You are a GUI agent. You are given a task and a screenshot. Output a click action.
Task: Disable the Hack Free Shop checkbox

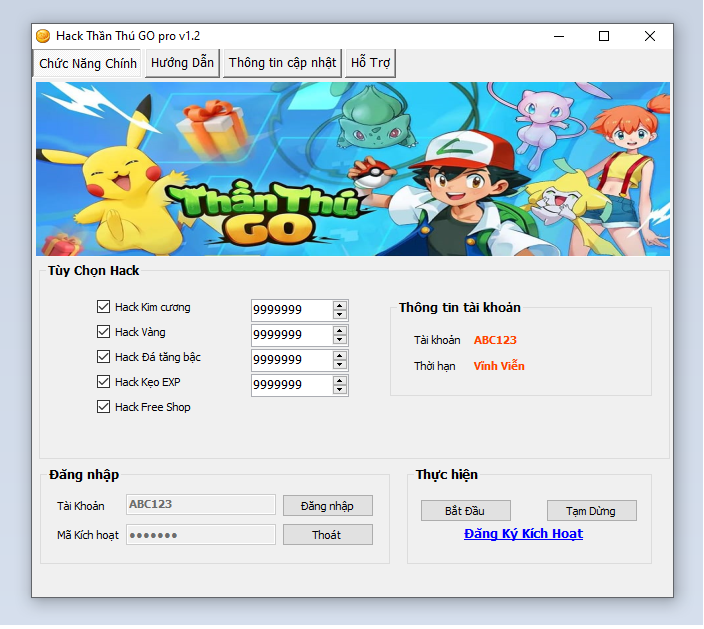(x=103, y=407)
